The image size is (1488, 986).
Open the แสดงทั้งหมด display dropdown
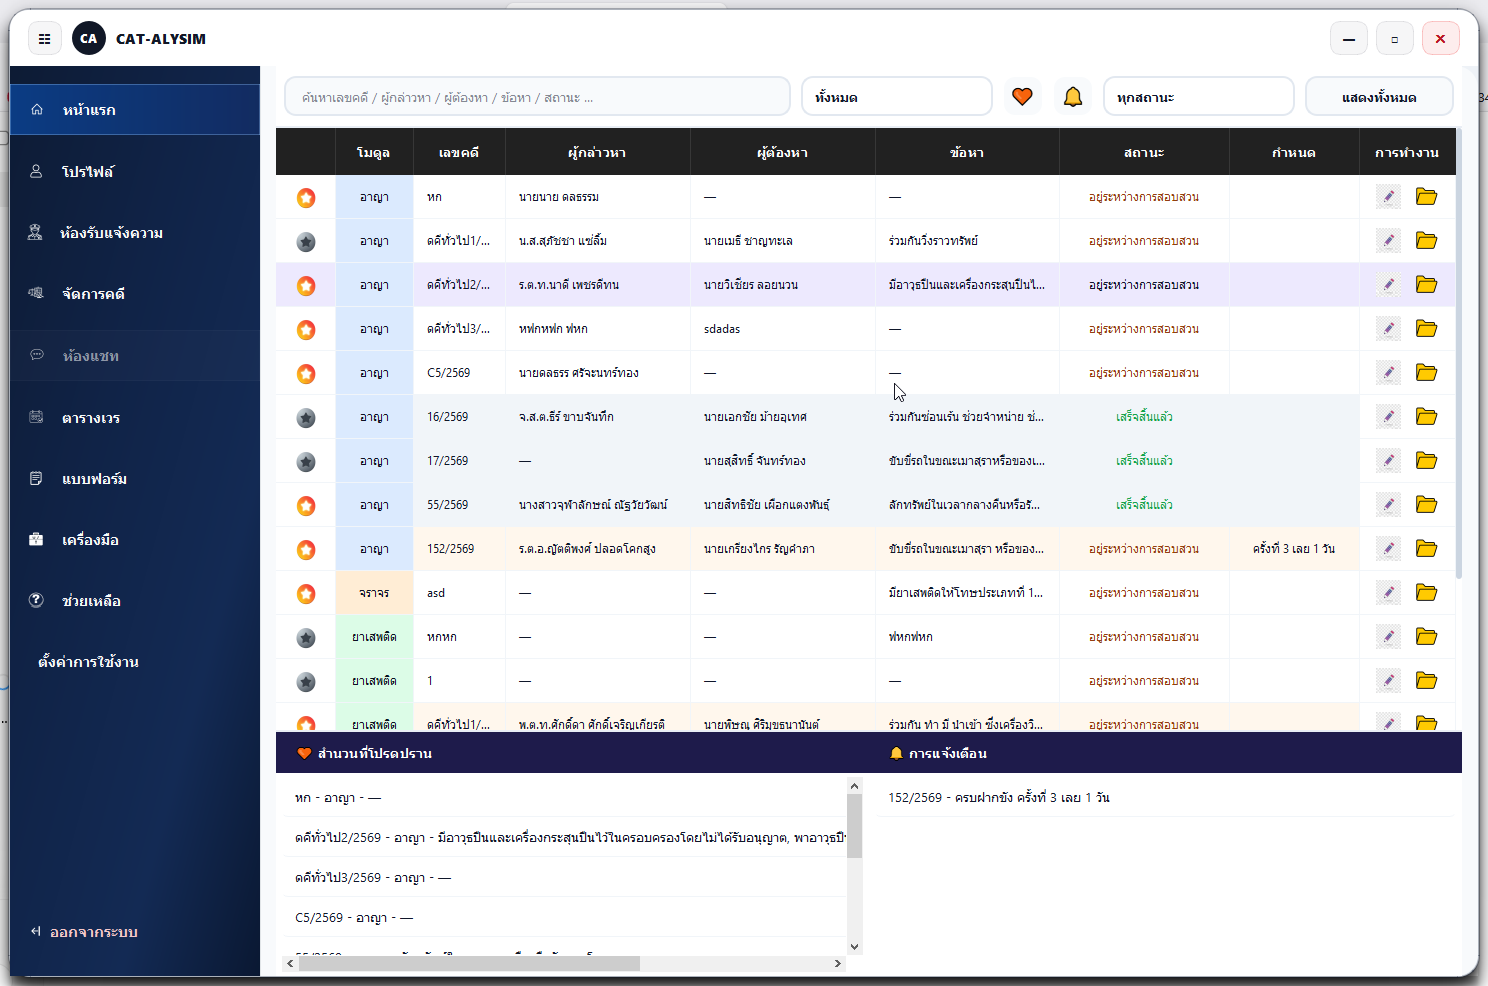click(1378, 97)
